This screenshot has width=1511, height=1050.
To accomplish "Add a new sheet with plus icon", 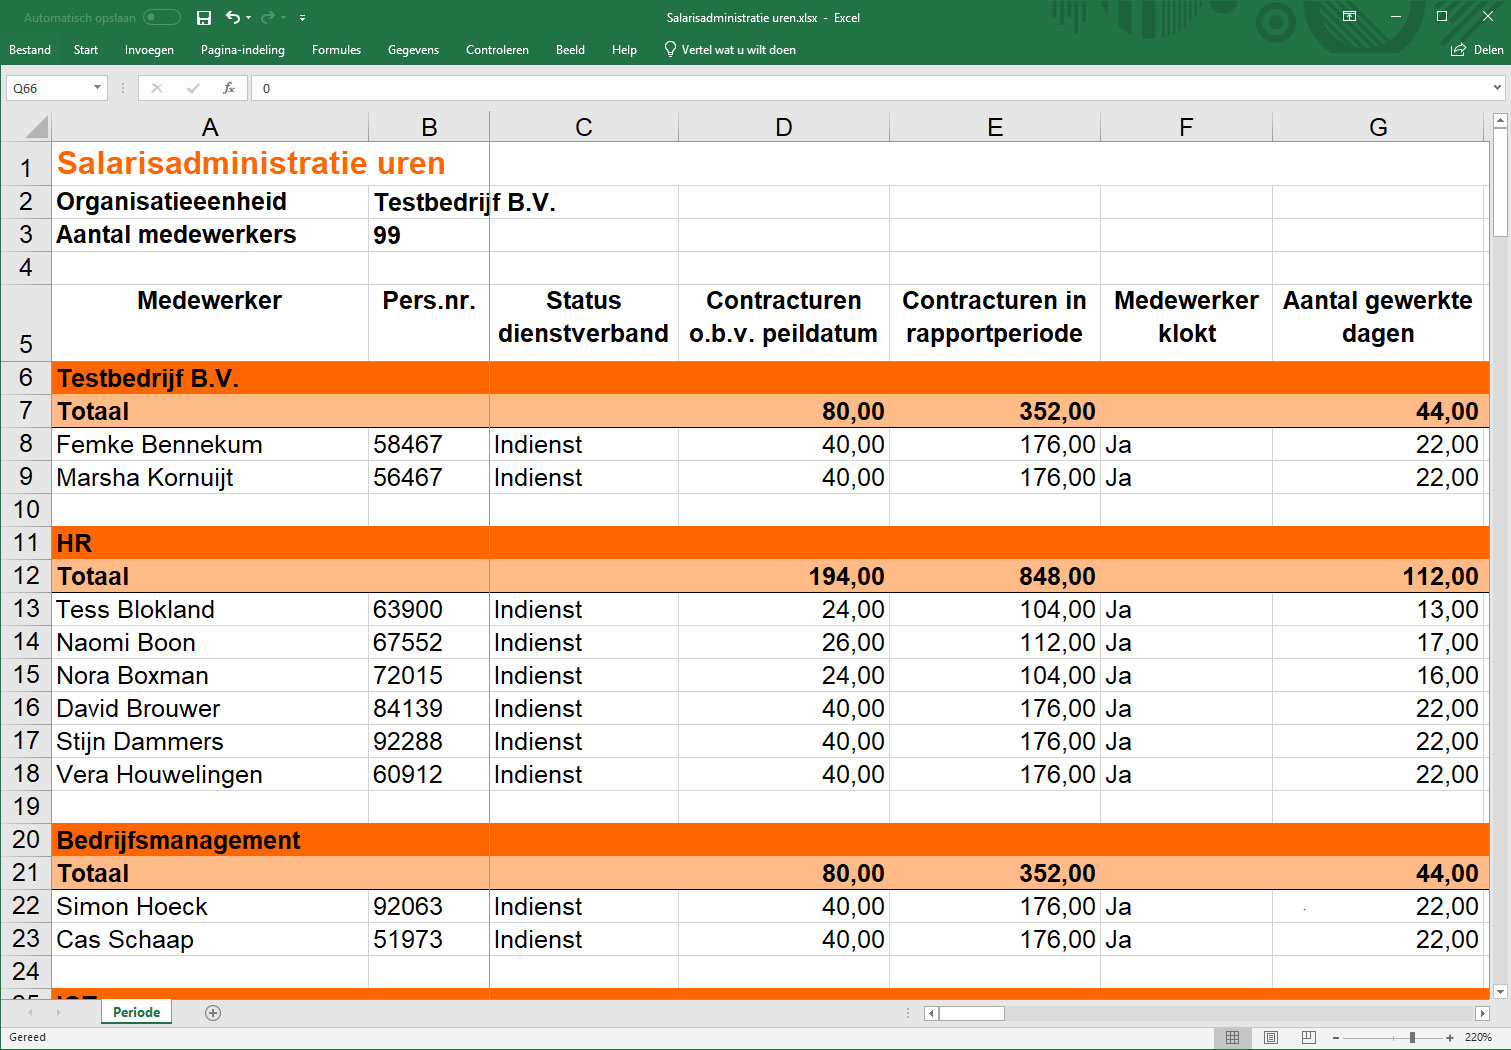I will pos(212,1013).
